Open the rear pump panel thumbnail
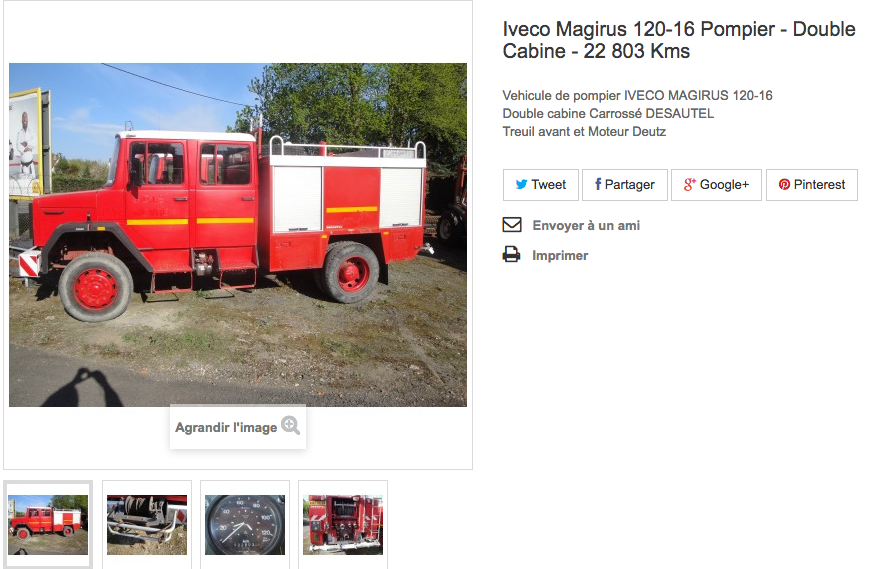This screenshot has width=871, height=569. [x=343, y=525]
